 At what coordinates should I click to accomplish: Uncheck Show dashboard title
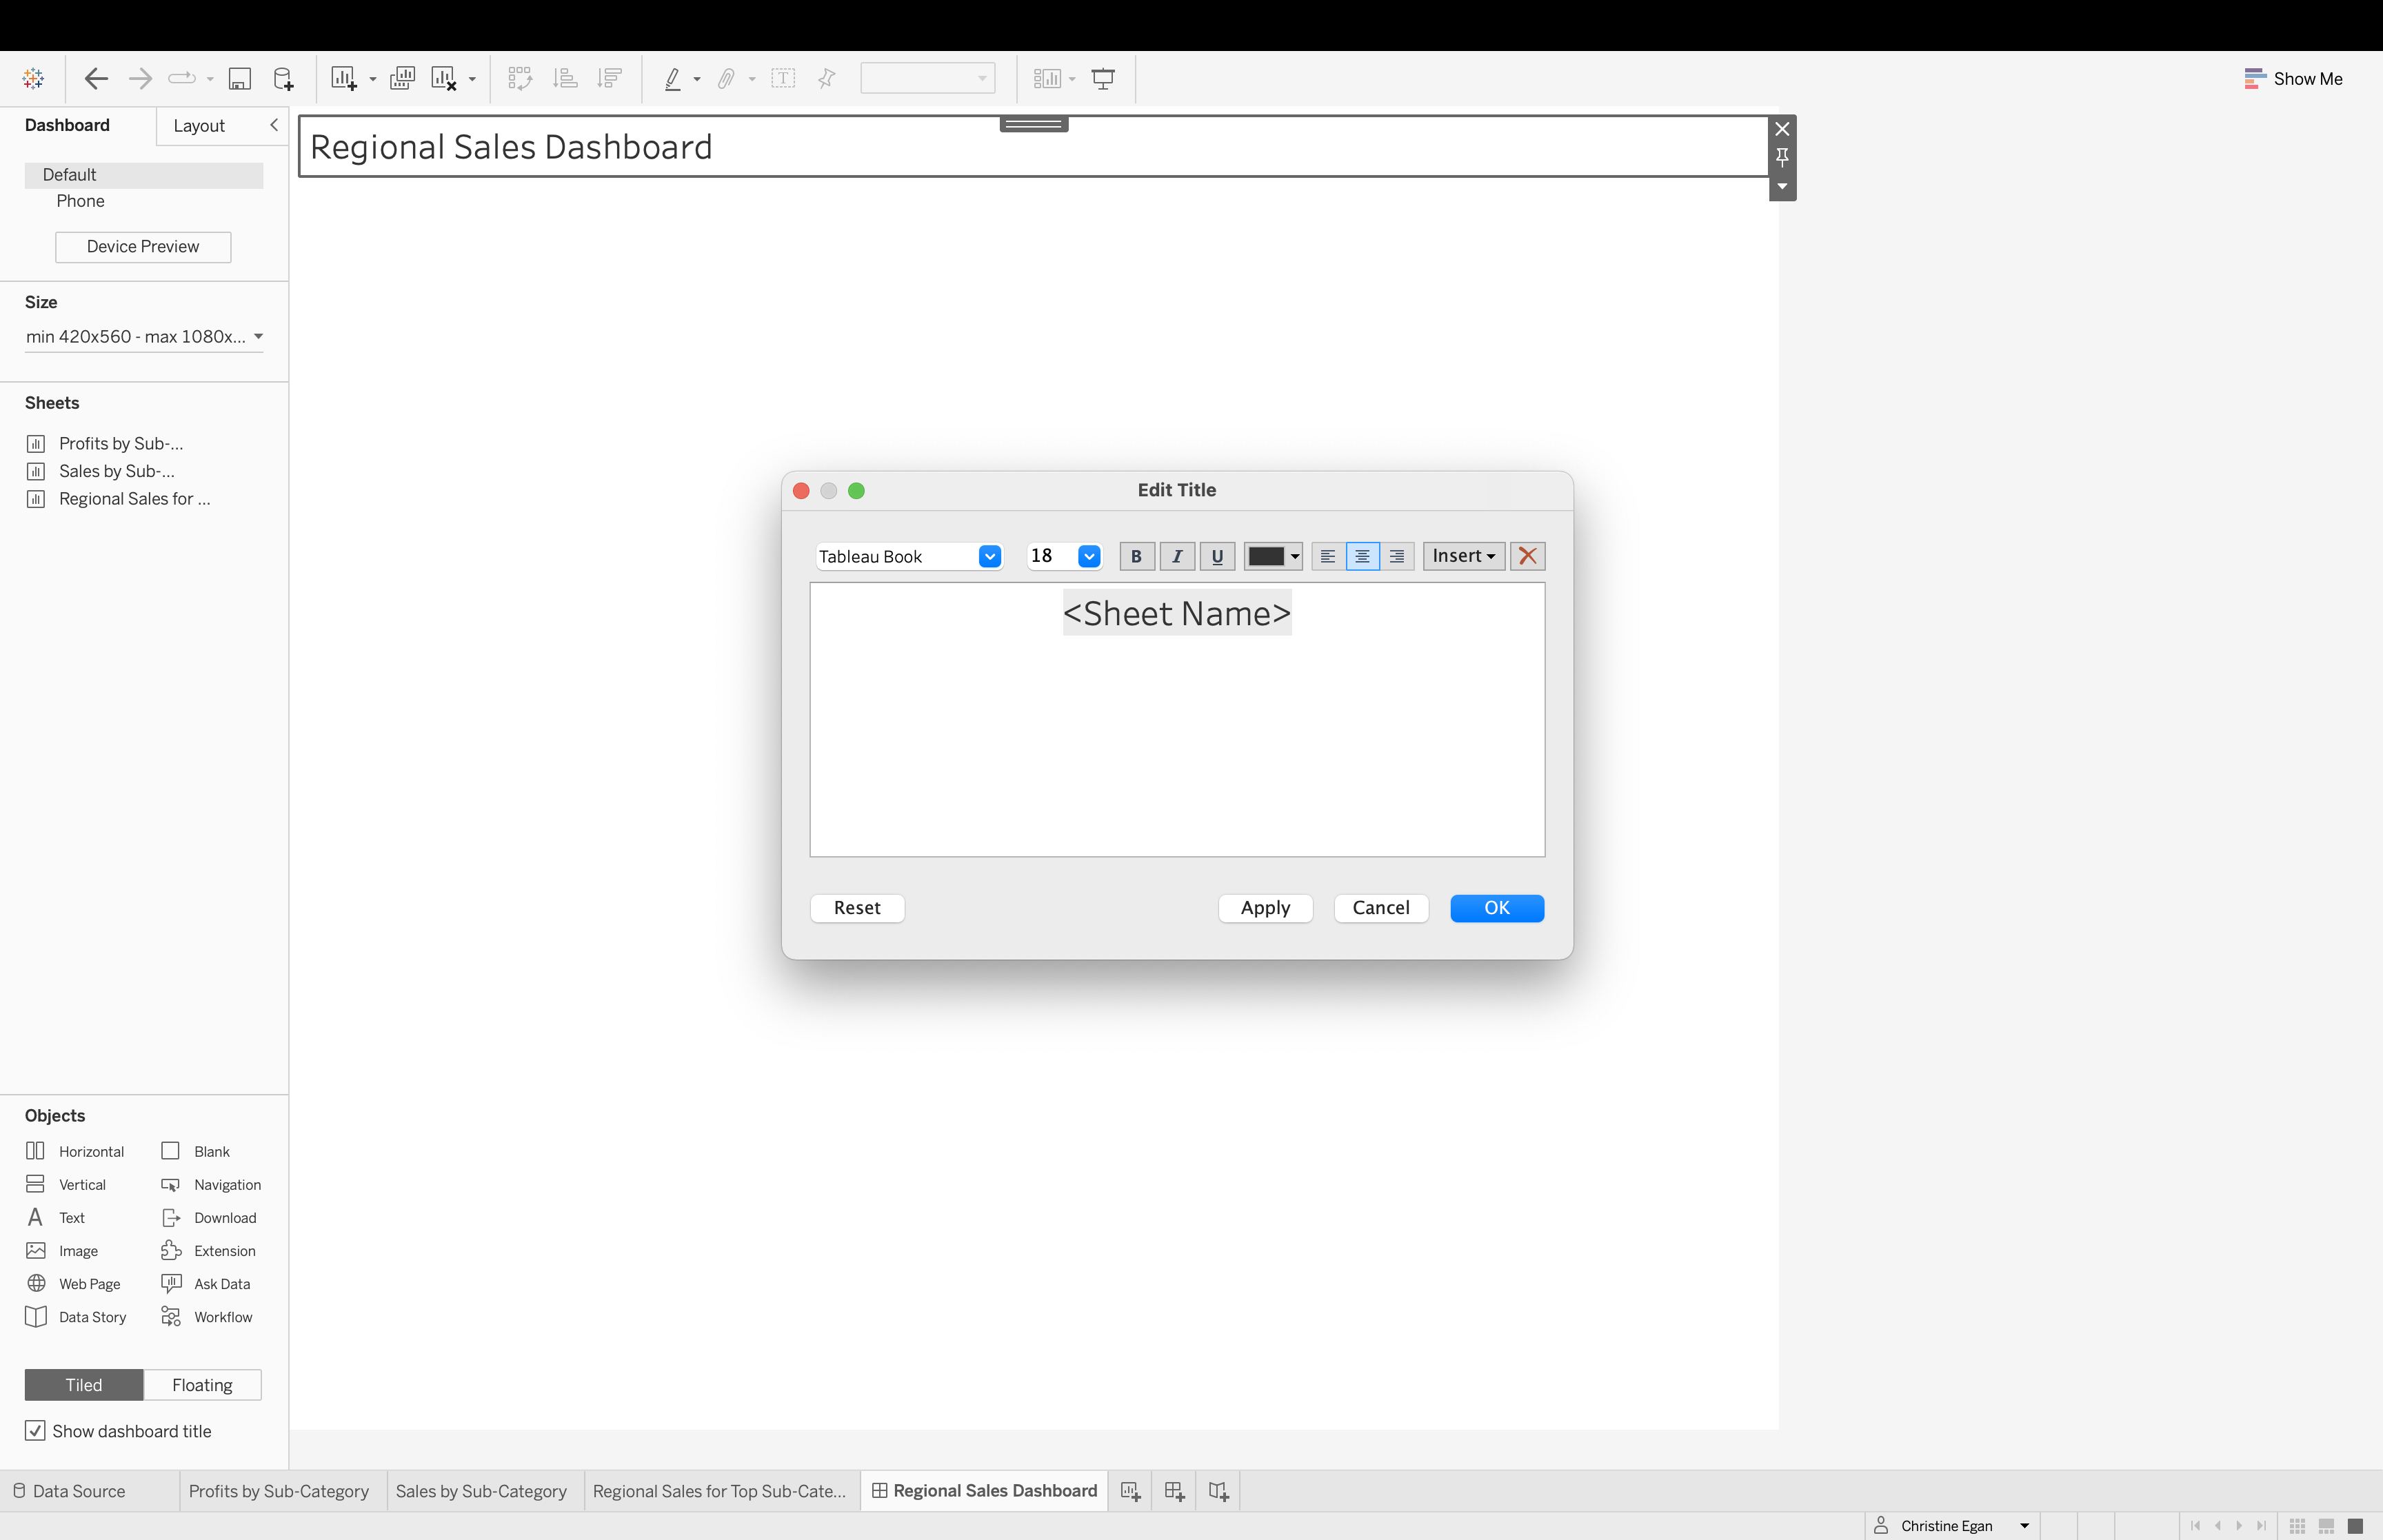[36, 1430]
